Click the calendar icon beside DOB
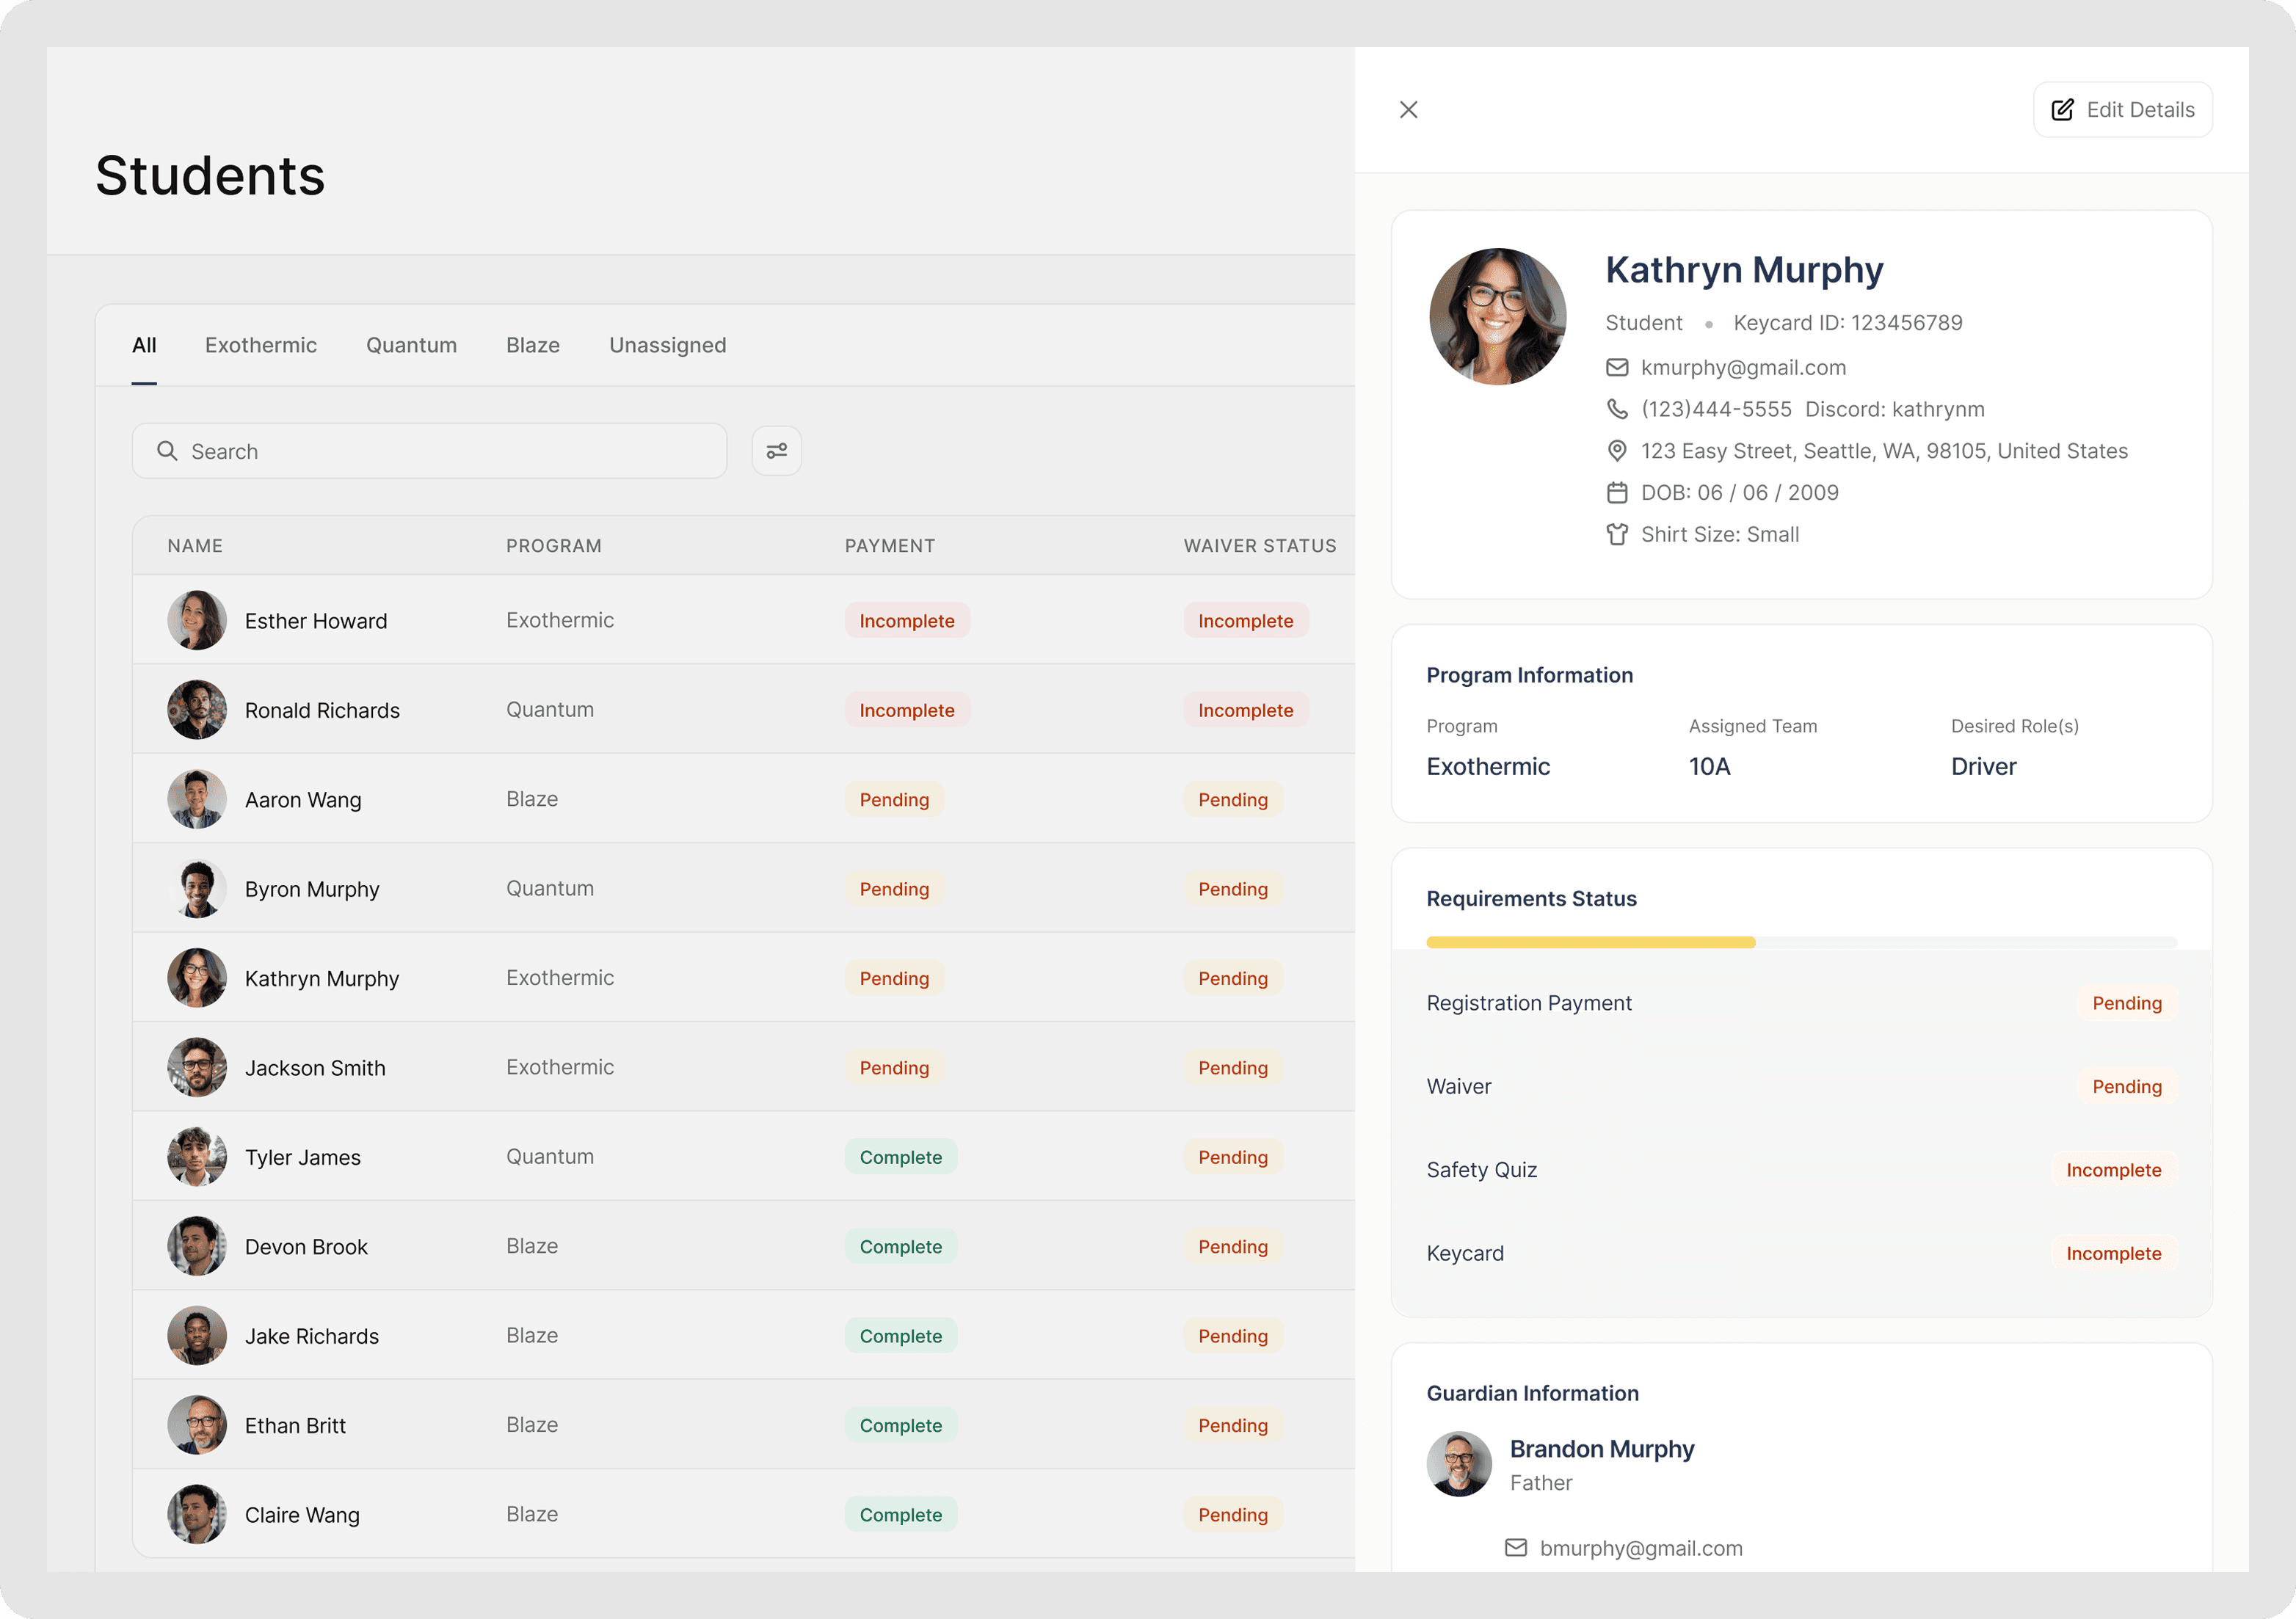Screen dimensions: 2296x1619 tap(1617, 493)
